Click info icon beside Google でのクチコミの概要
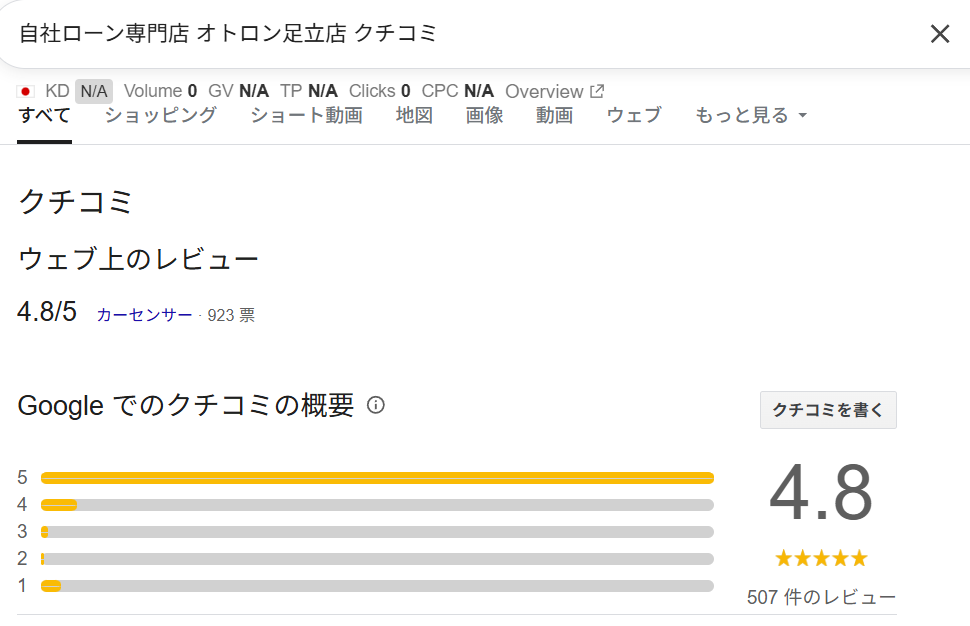 [x=376, y=405]
